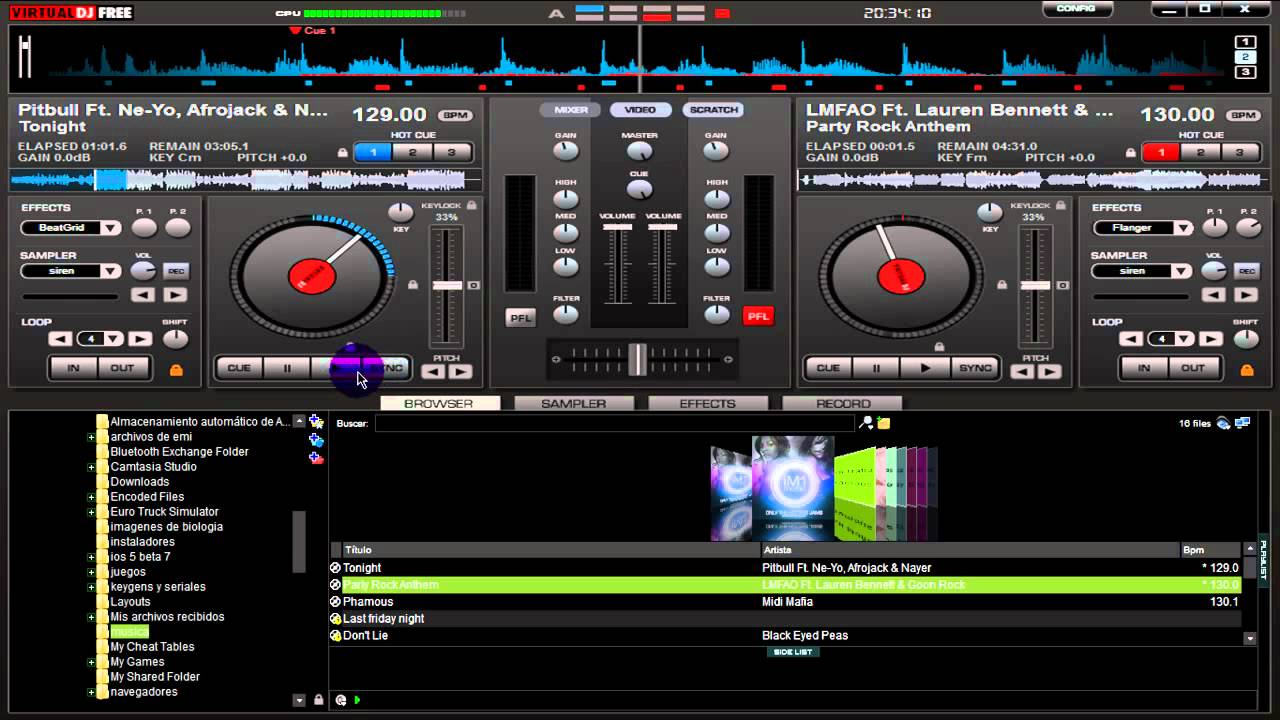This screenshot has height=720, width=1280.
Task: Toggle the right channel PFL button
Action: [x=758, y=317]
